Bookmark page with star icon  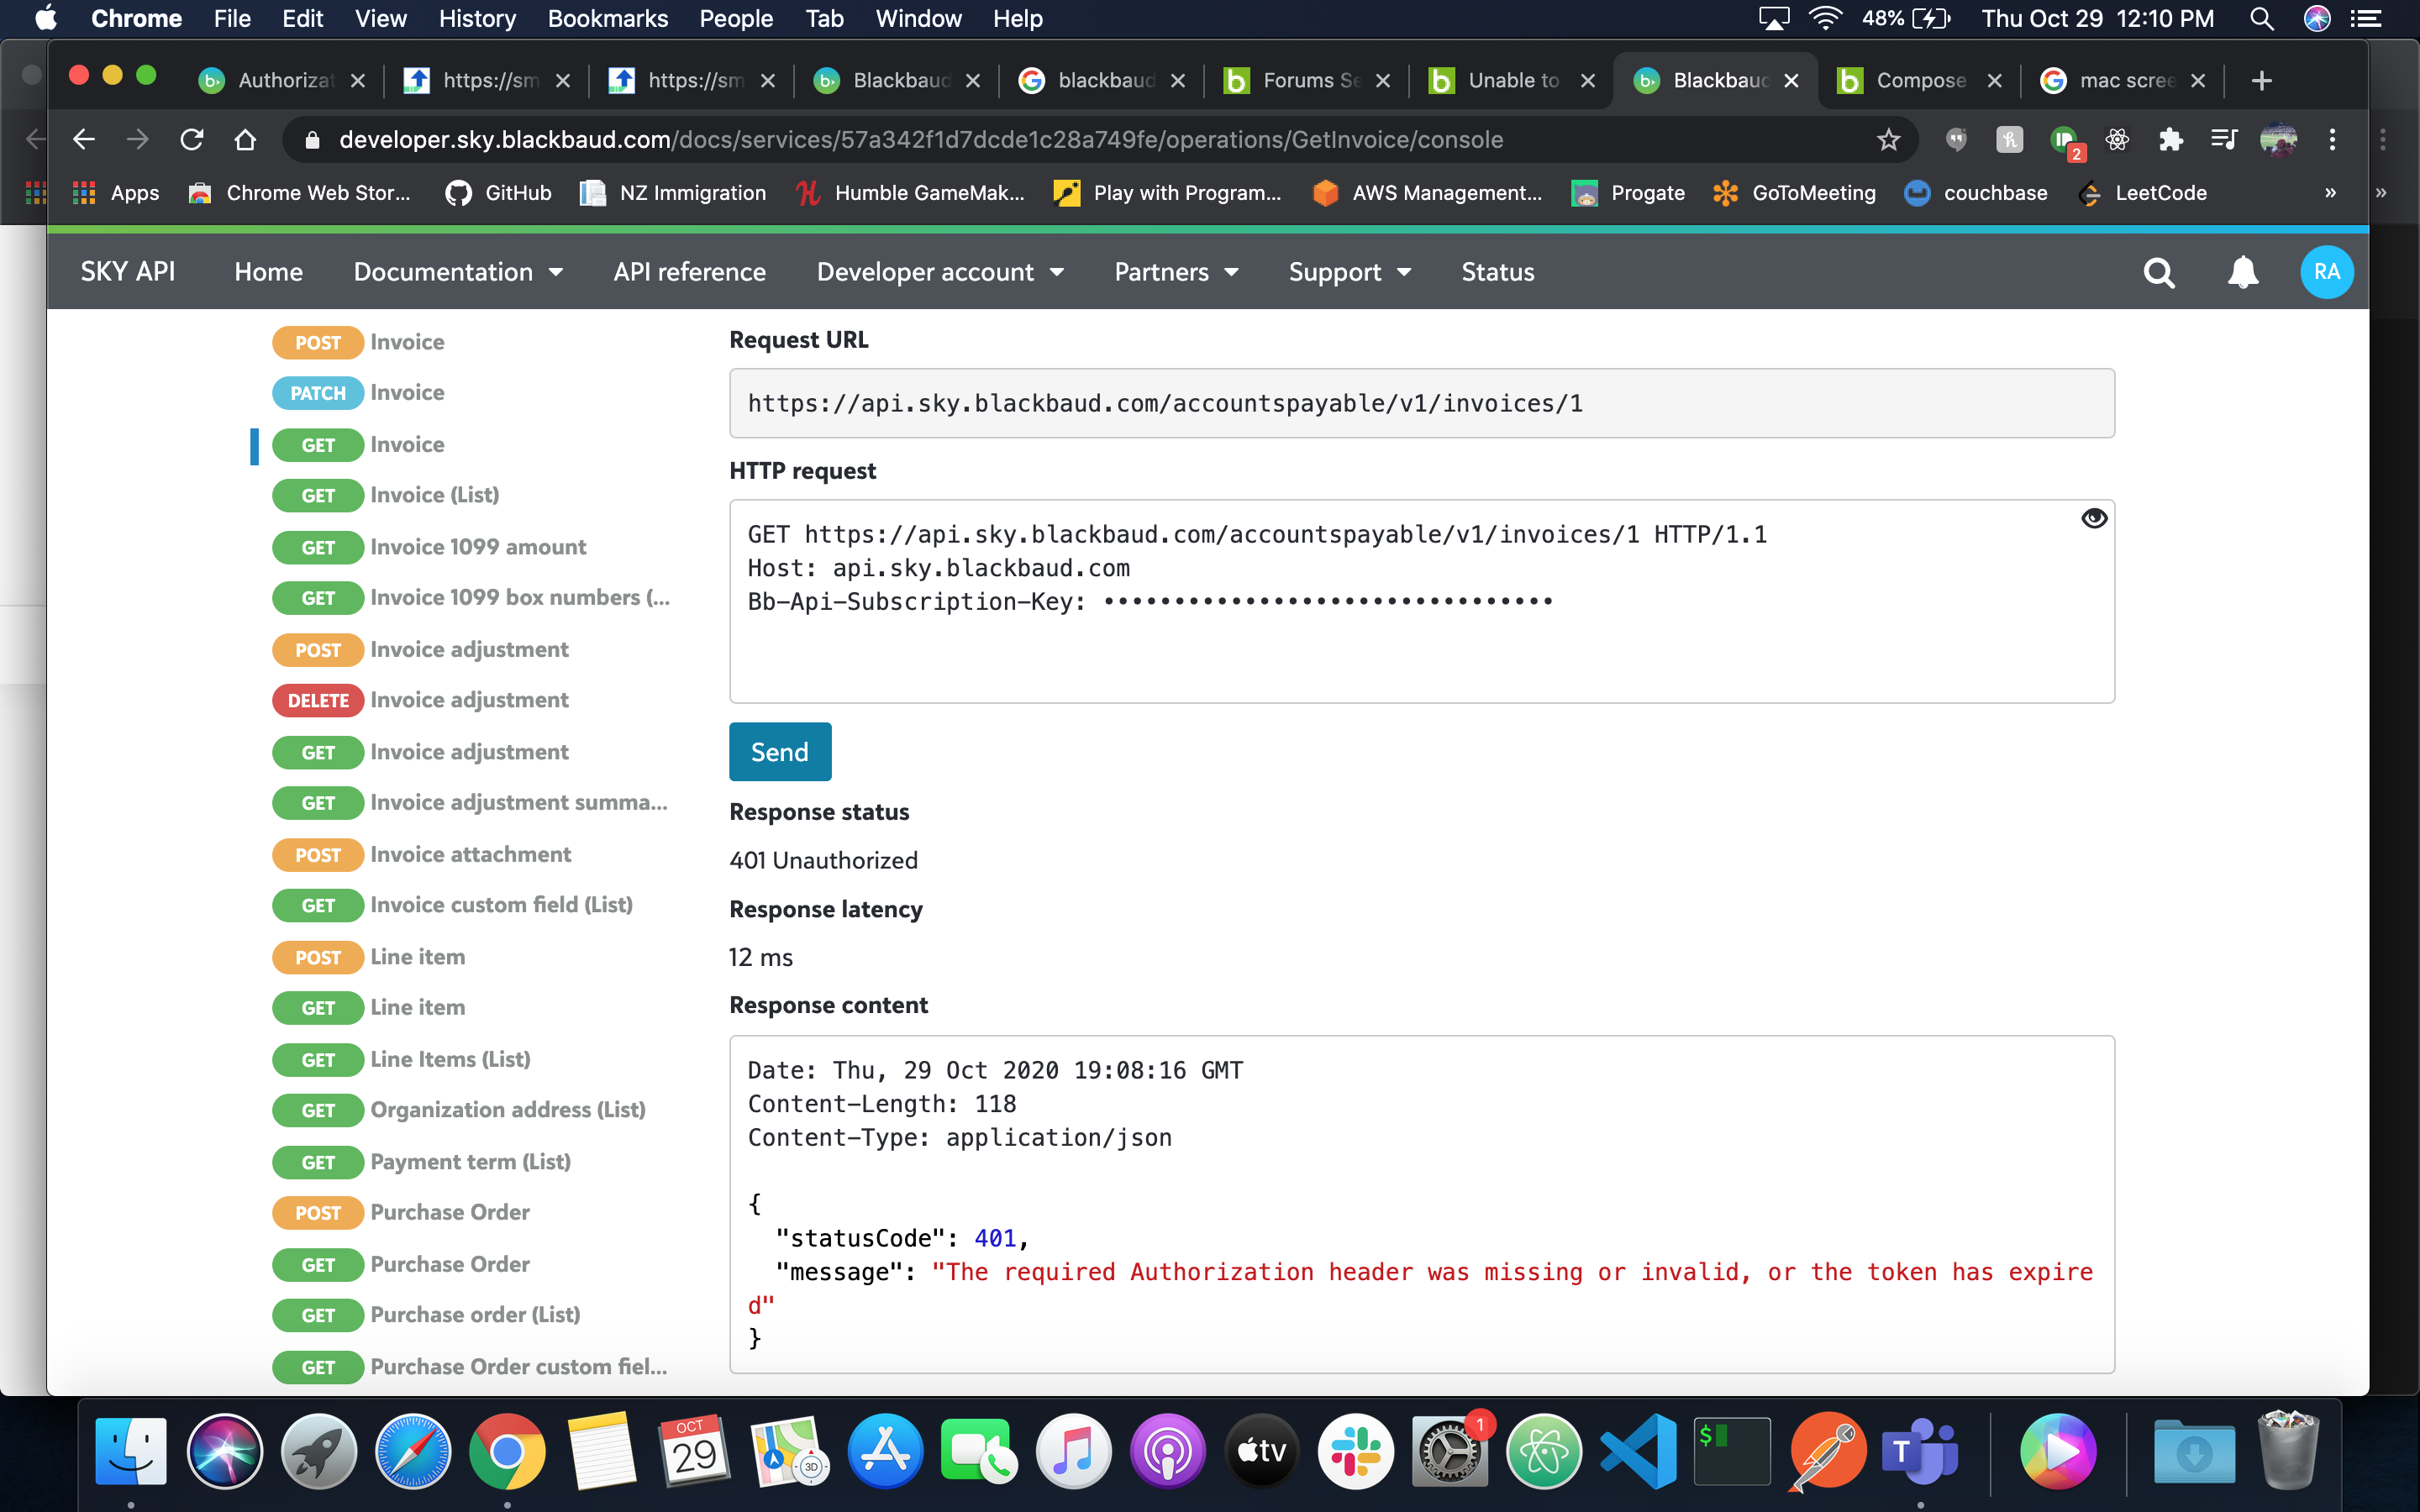[1888, 140]
